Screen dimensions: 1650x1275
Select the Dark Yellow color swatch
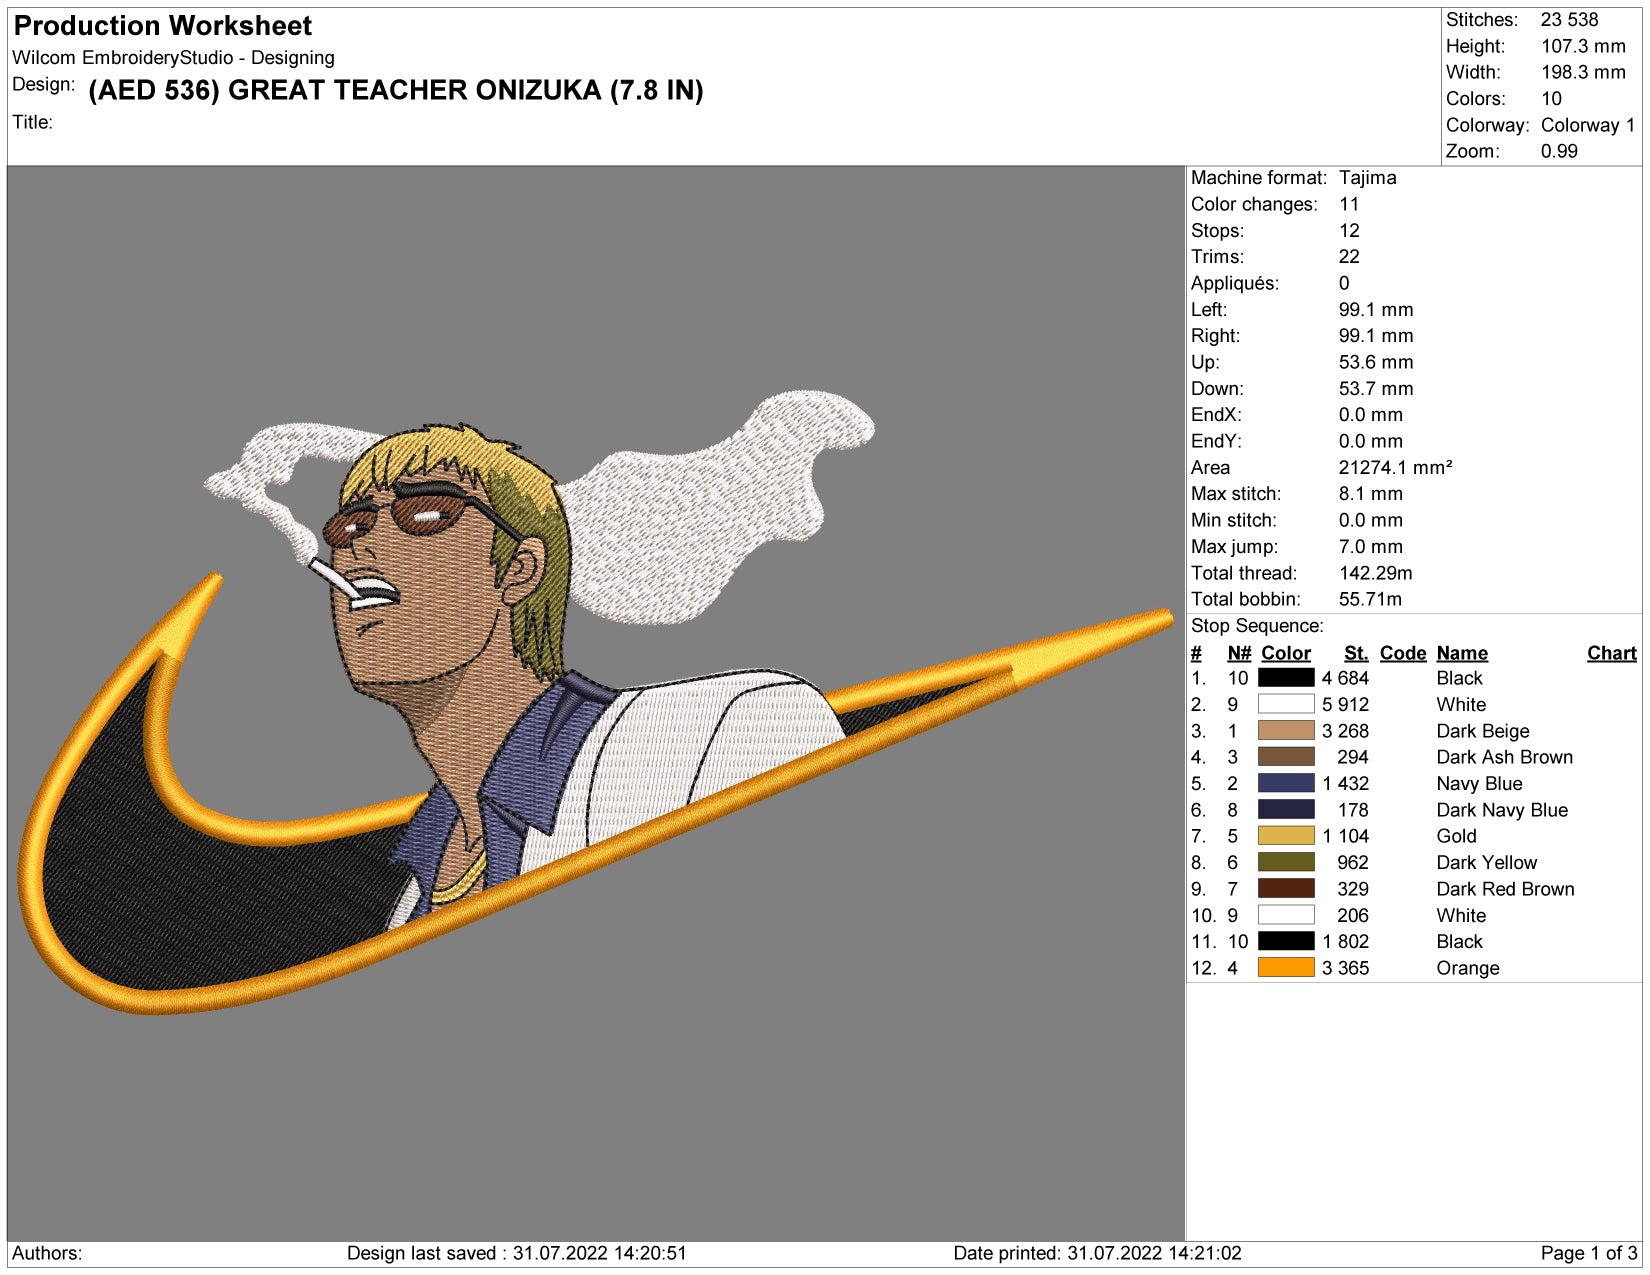[x=1286, y=862]
